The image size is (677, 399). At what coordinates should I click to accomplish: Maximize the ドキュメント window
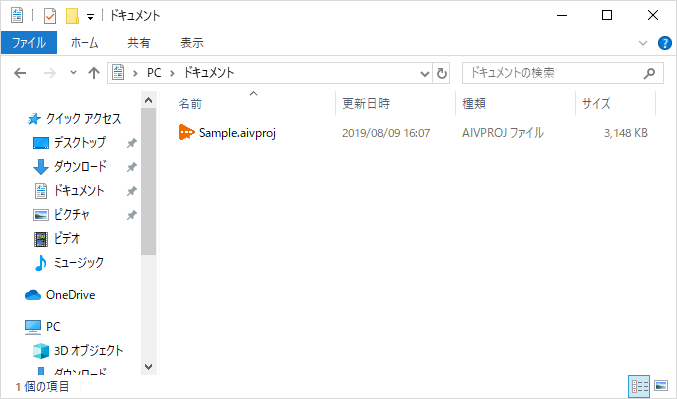click(607, 16)
